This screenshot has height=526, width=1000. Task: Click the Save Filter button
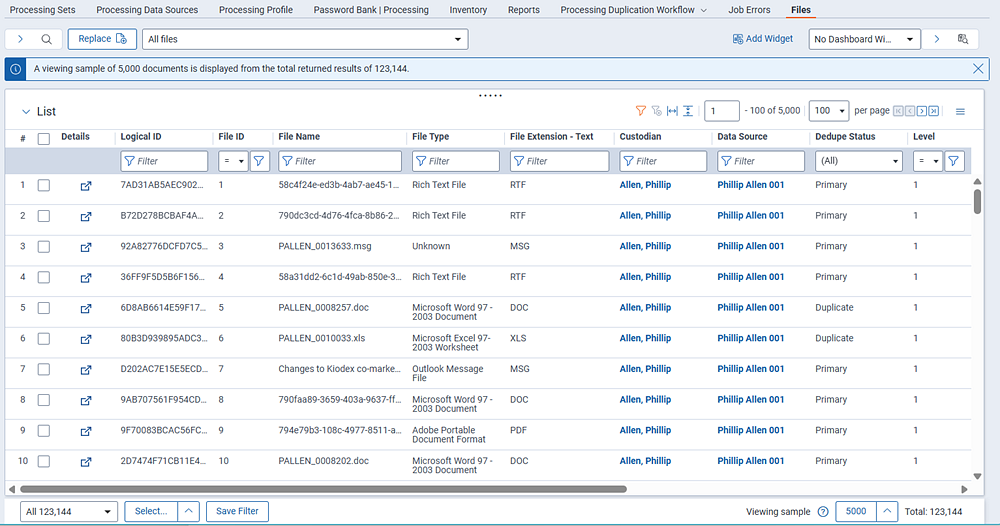click(x=237, y=511)
